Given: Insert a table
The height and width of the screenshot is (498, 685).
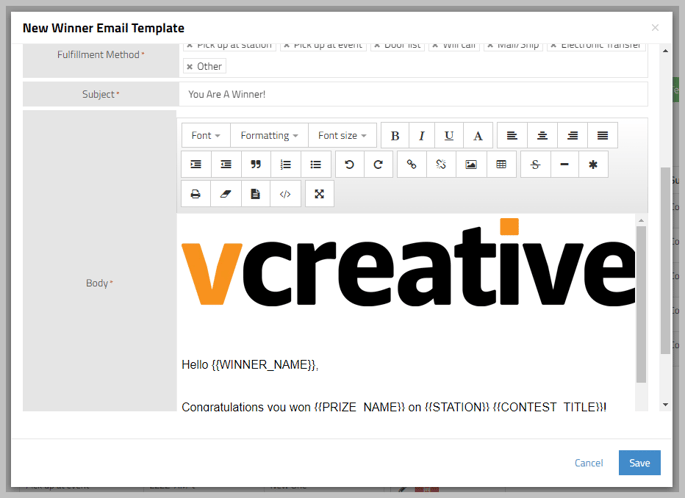Looking at the screenshot, I should (x=501, y=164).
